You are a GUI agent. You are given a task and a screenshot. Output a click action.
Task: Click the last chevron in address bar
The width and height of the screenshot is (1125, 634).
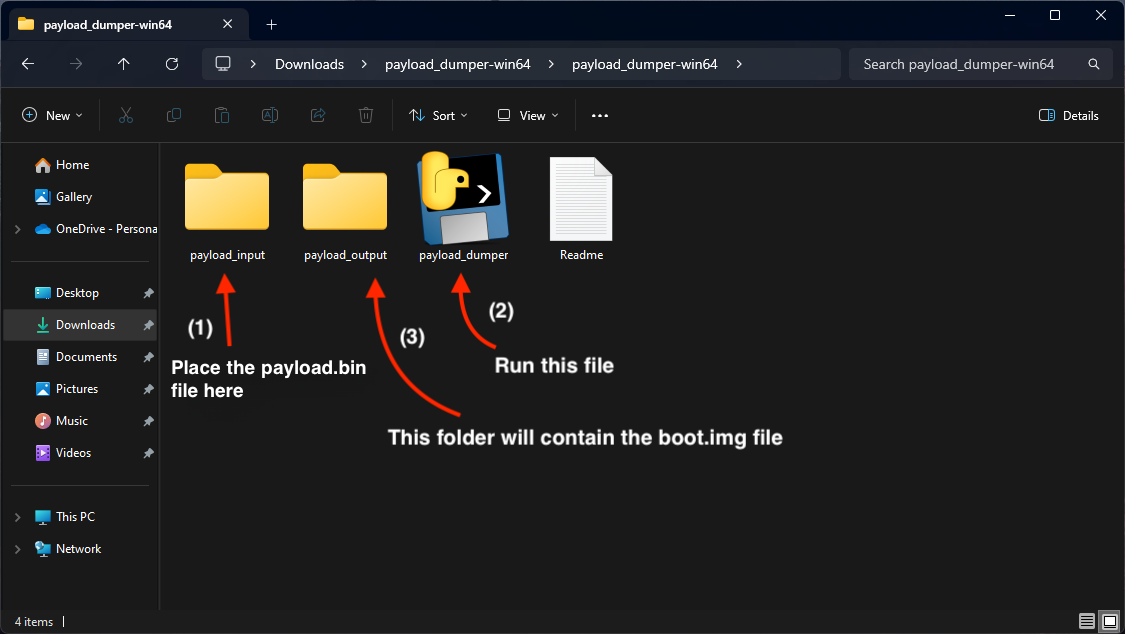[738, 64]
